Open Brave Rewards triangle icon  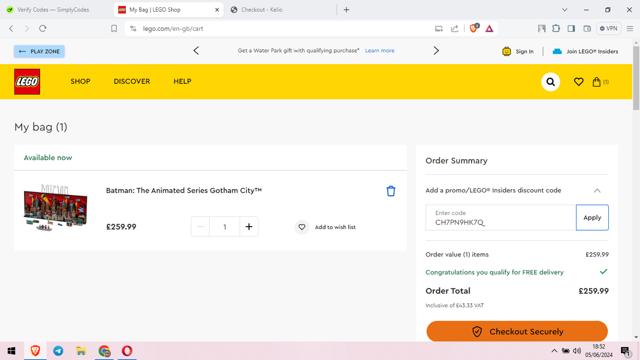(x=489, y=29)
